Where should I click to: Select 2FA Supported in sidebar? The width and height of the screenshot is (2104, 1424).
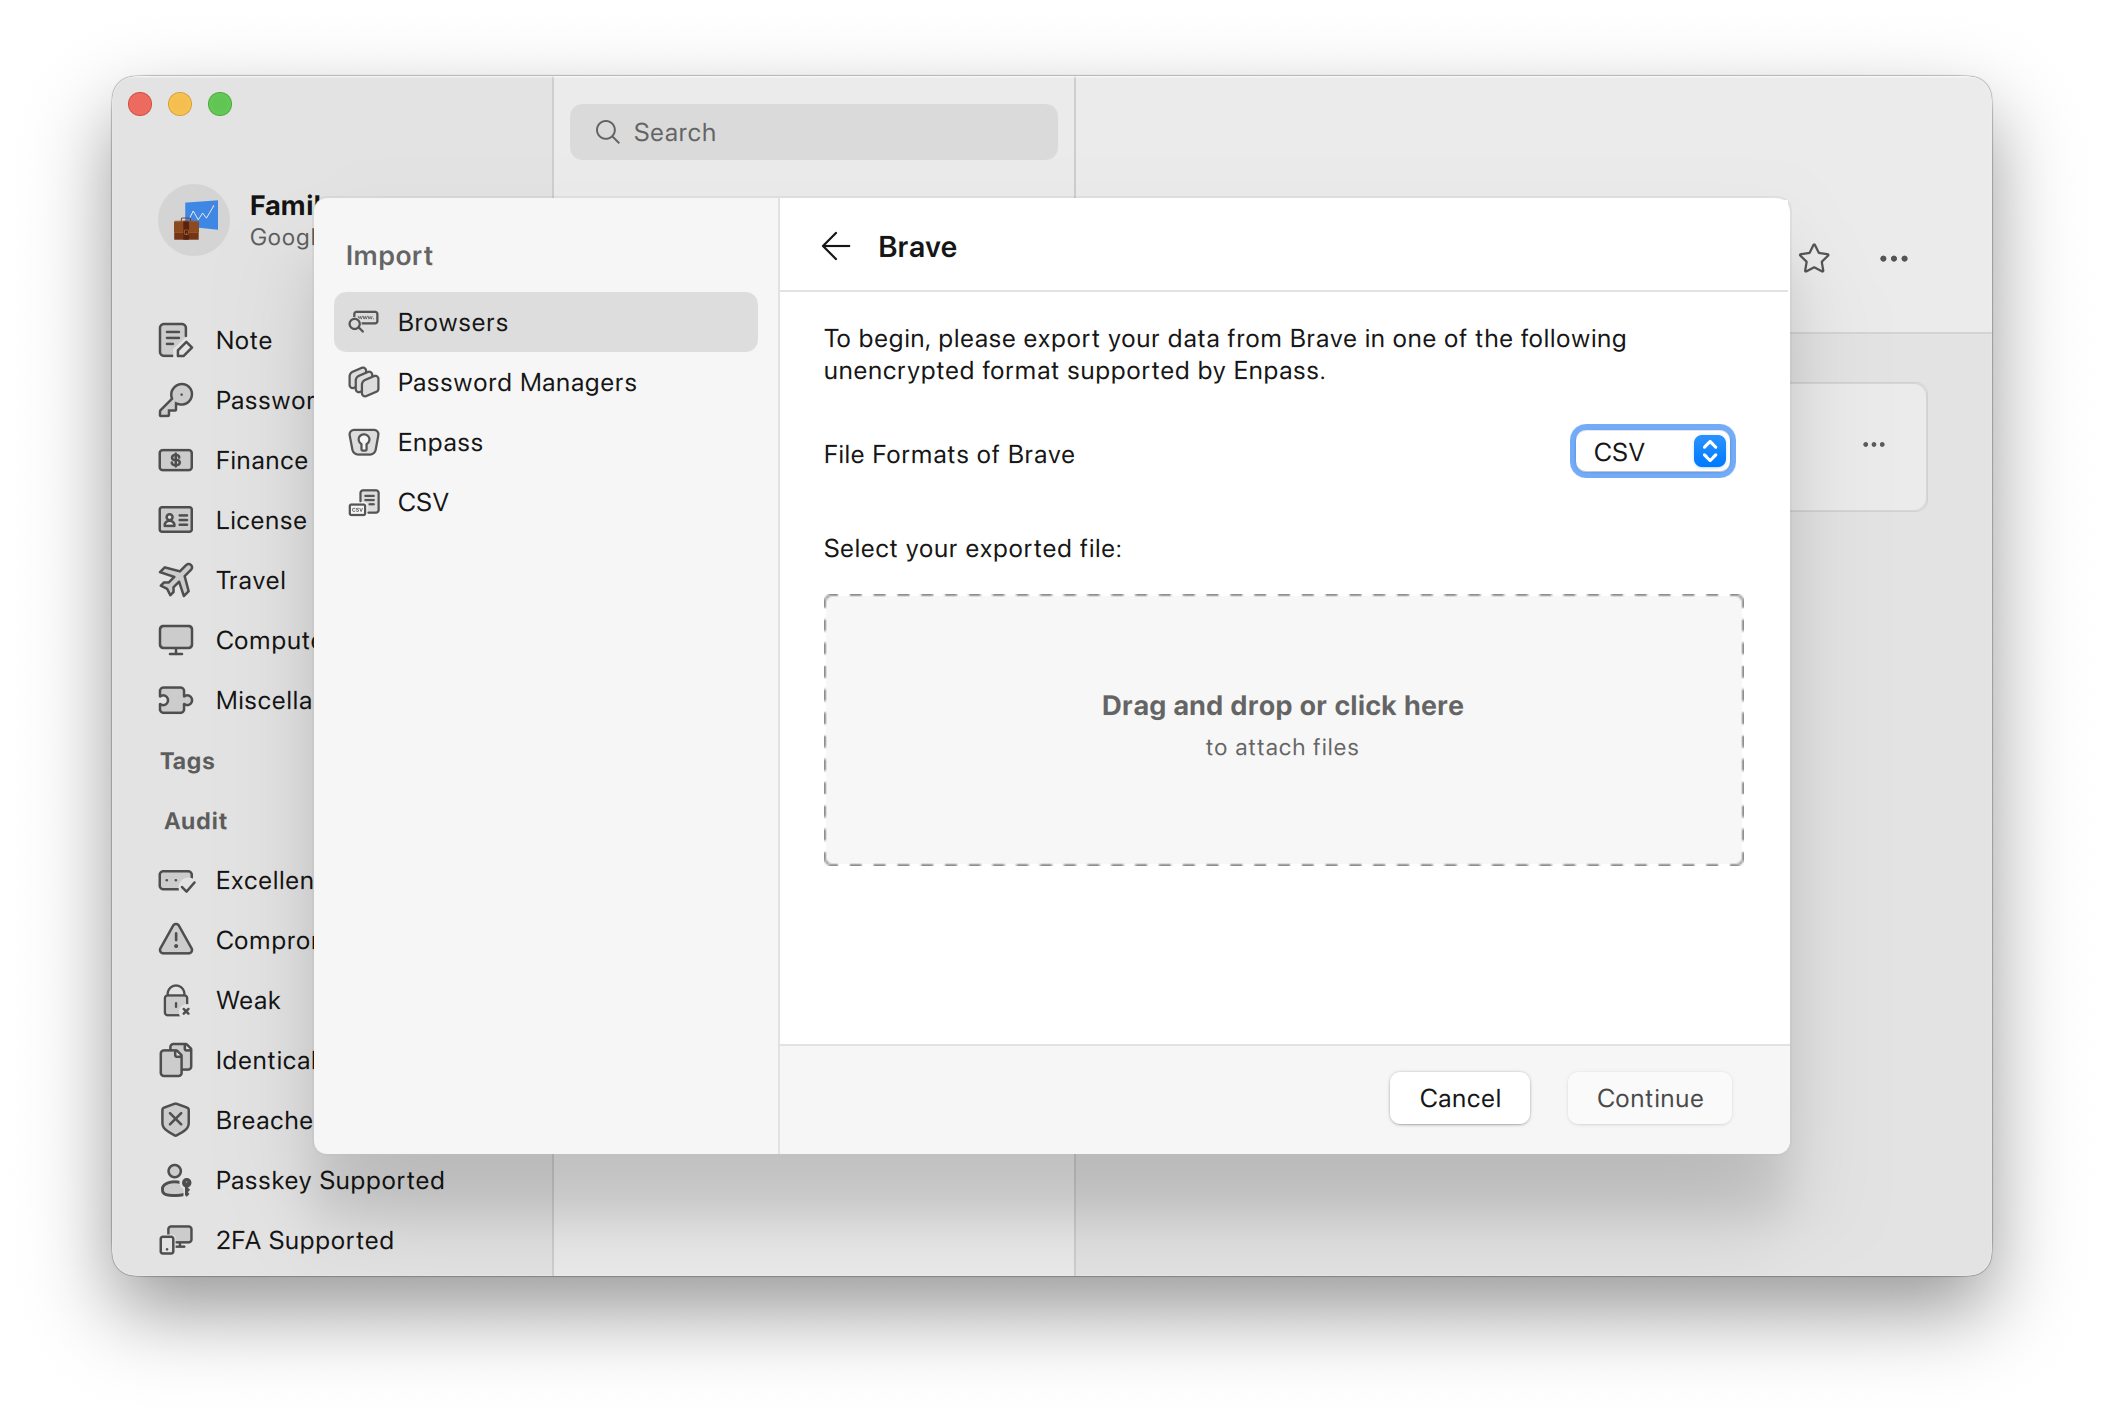click(305, 1240)
